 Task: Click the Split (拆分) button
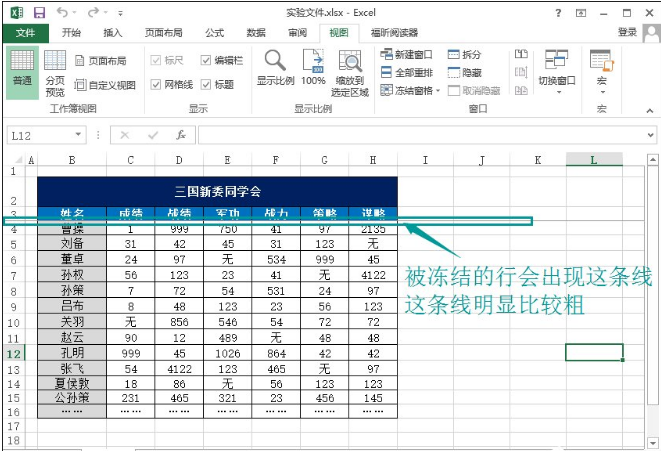(464, 54)
